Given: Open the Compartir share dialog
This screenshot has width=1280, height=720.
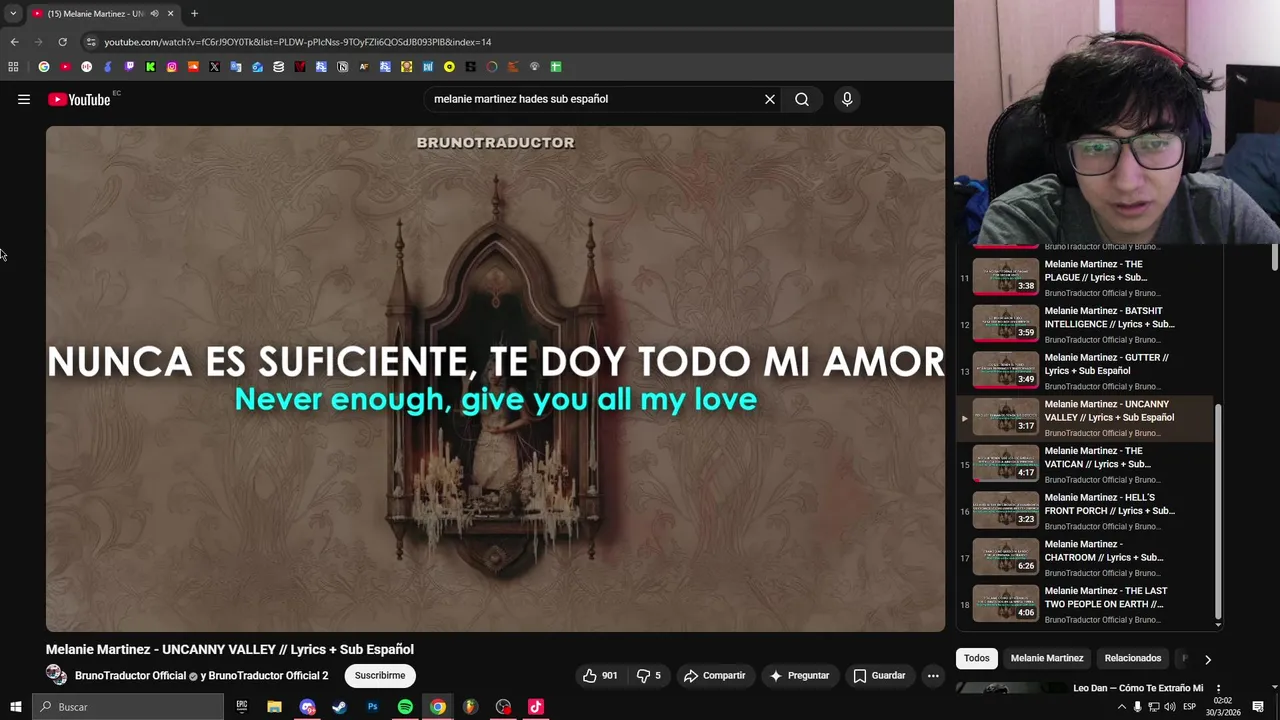Looking at the screenshot, I should (714, 676).
